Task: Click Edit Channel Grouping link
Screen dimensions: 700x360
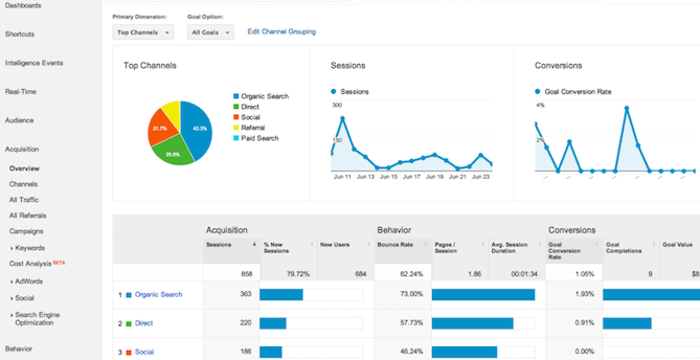Action: tap(282, 32)
